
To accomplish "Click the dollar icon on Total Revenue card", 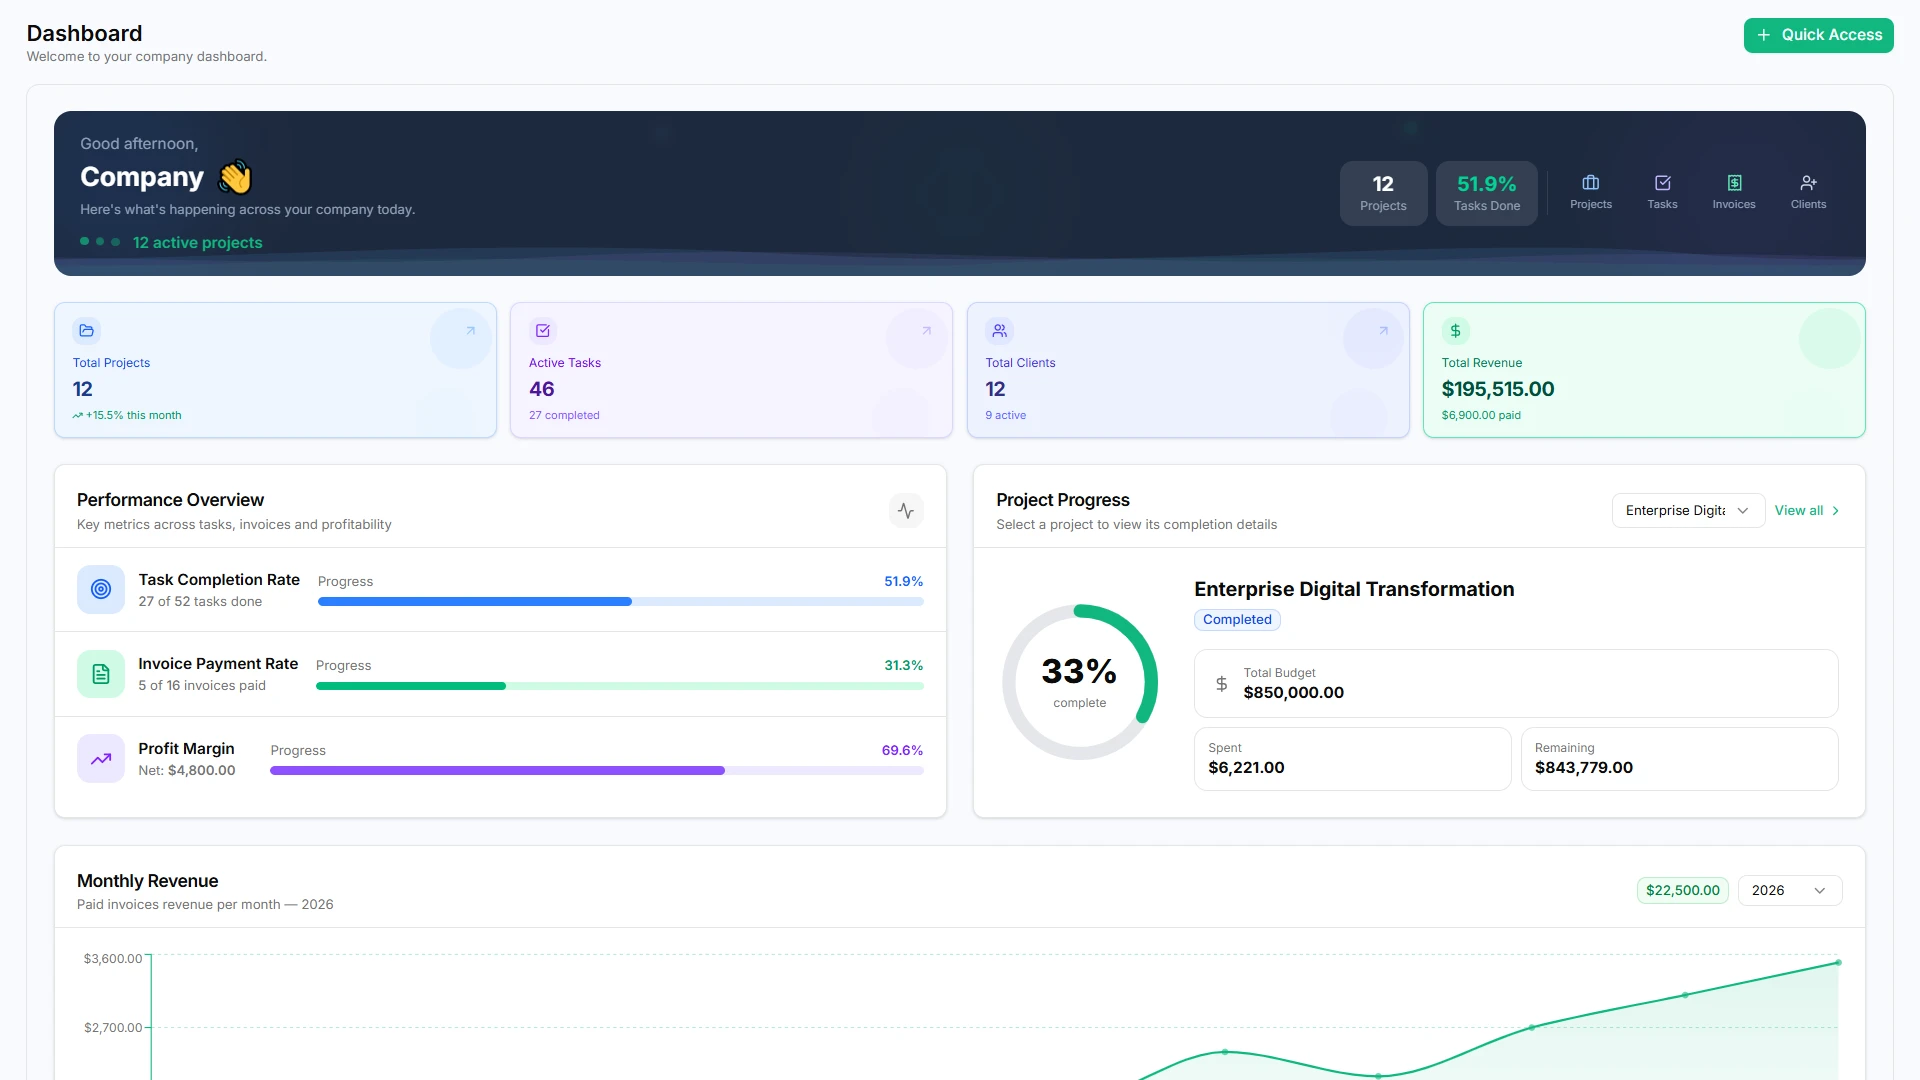I will 1455,331.
